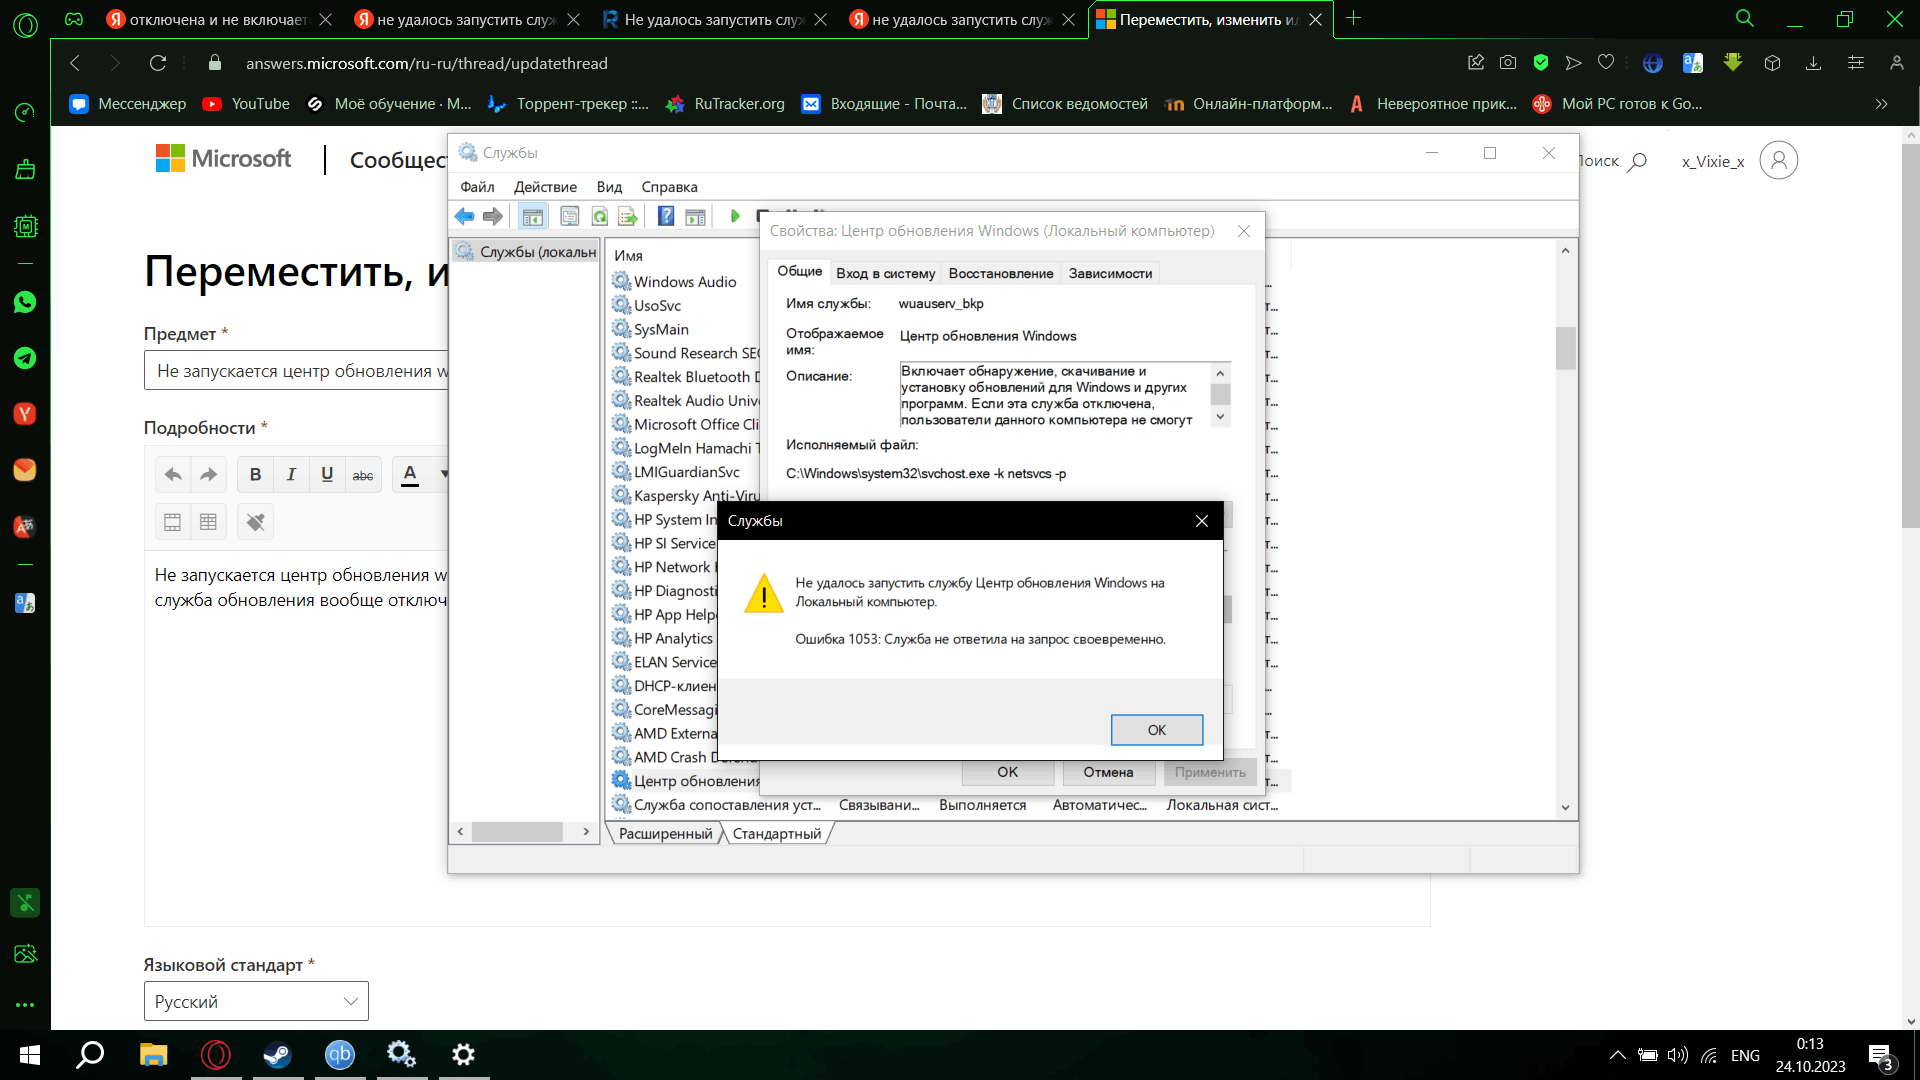Click Italic in the post editor
The height and width of the screenshot is (1080, 1920).
tap(291, 474)
